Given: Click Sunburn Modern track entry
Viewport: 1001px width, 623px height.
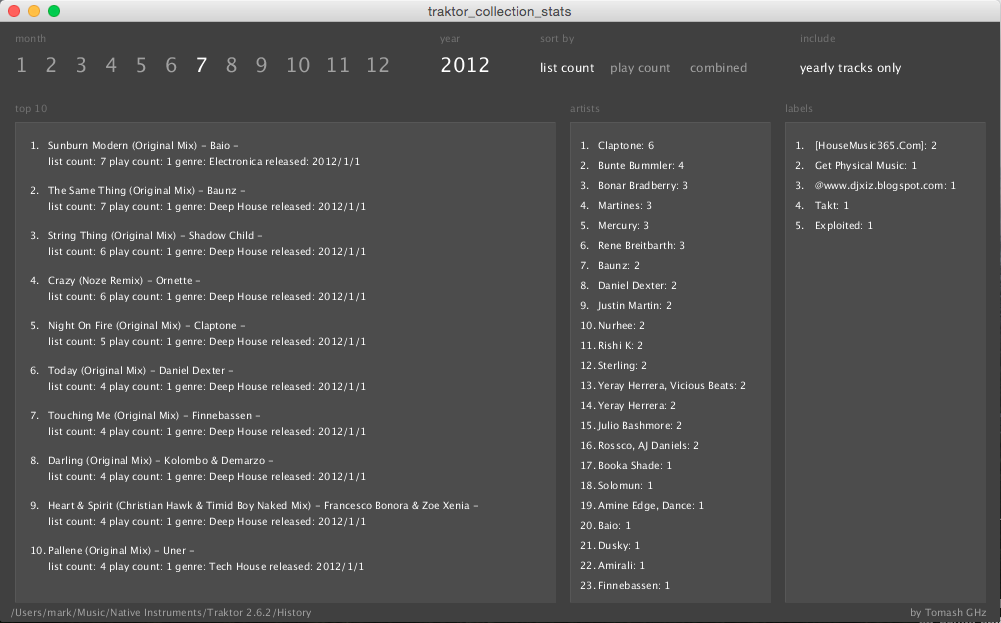Looking at the screenshot, I should (142, 146).
